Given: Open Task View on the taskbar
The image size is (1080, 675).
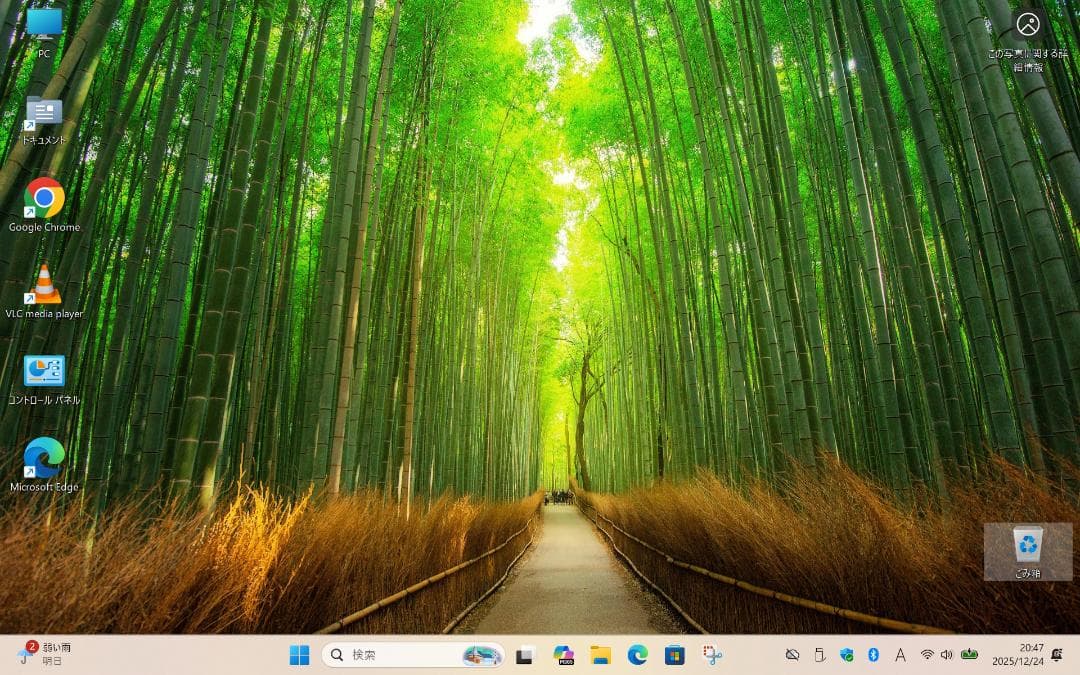Looking at the screenshot, I should tap(524, 657).
